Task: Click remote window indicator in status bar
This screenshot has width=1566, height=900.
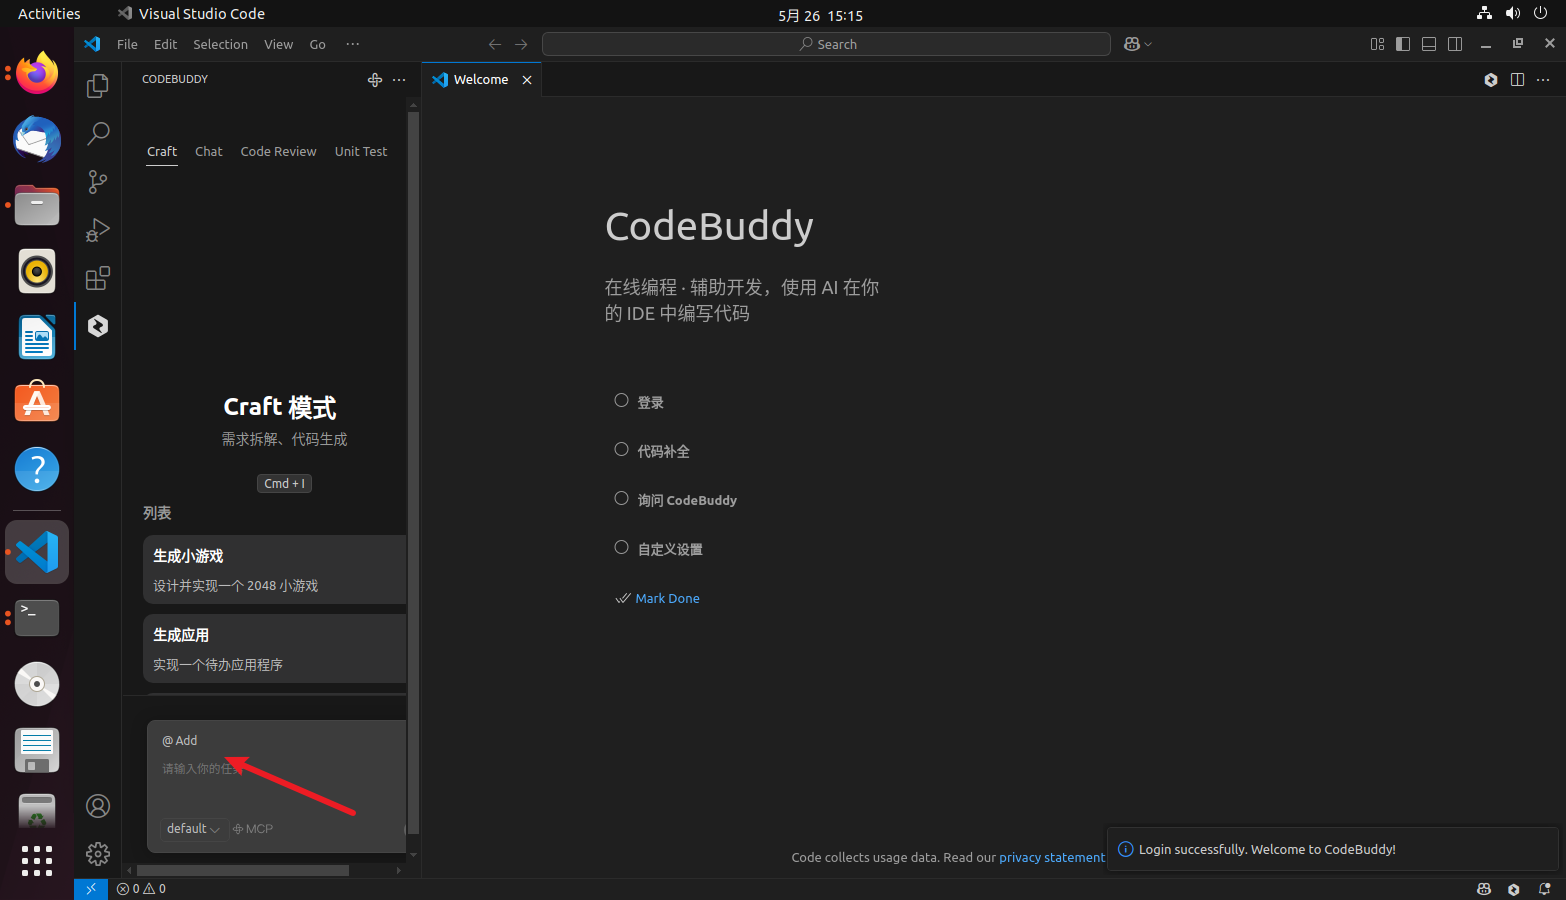Action: (x=91, y=889)
